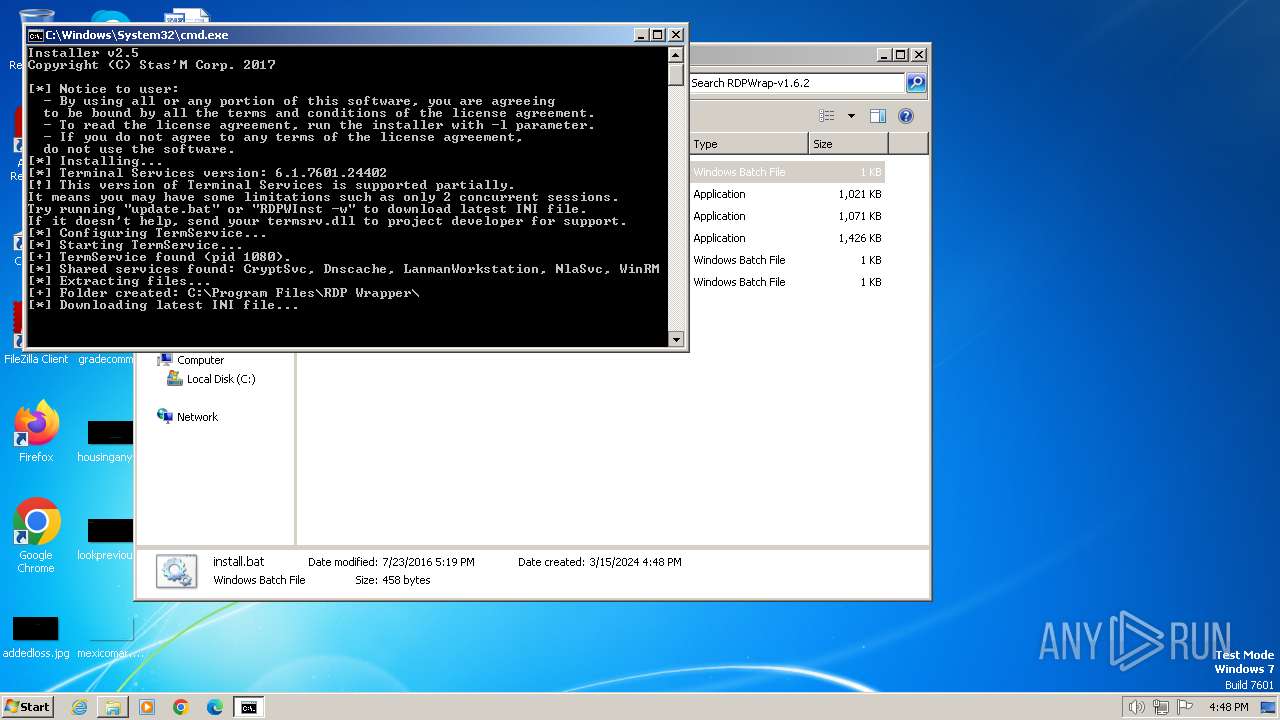Viewport: 1280px width, 720px height.
Task: Switch to the cmd taskbar button
Action: pyautogui.click(x=248, y=707)
